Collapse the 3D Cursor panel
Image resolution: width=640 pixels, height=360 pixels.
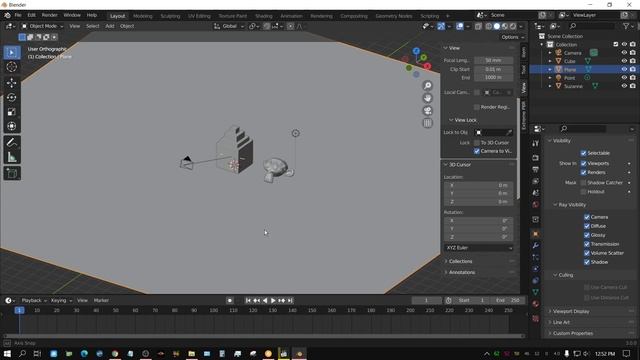pyautogui.click(x=460, y=164)
